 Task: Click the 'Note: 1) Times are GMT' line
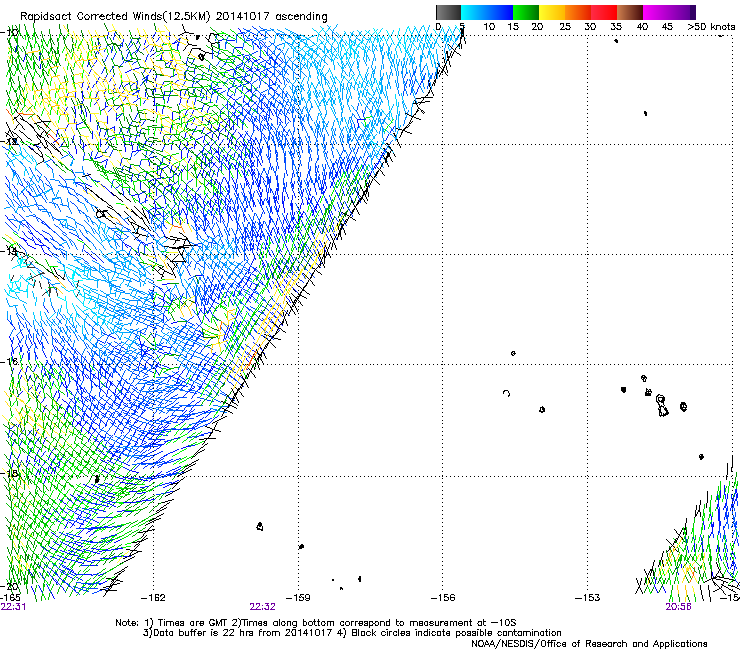316,623
